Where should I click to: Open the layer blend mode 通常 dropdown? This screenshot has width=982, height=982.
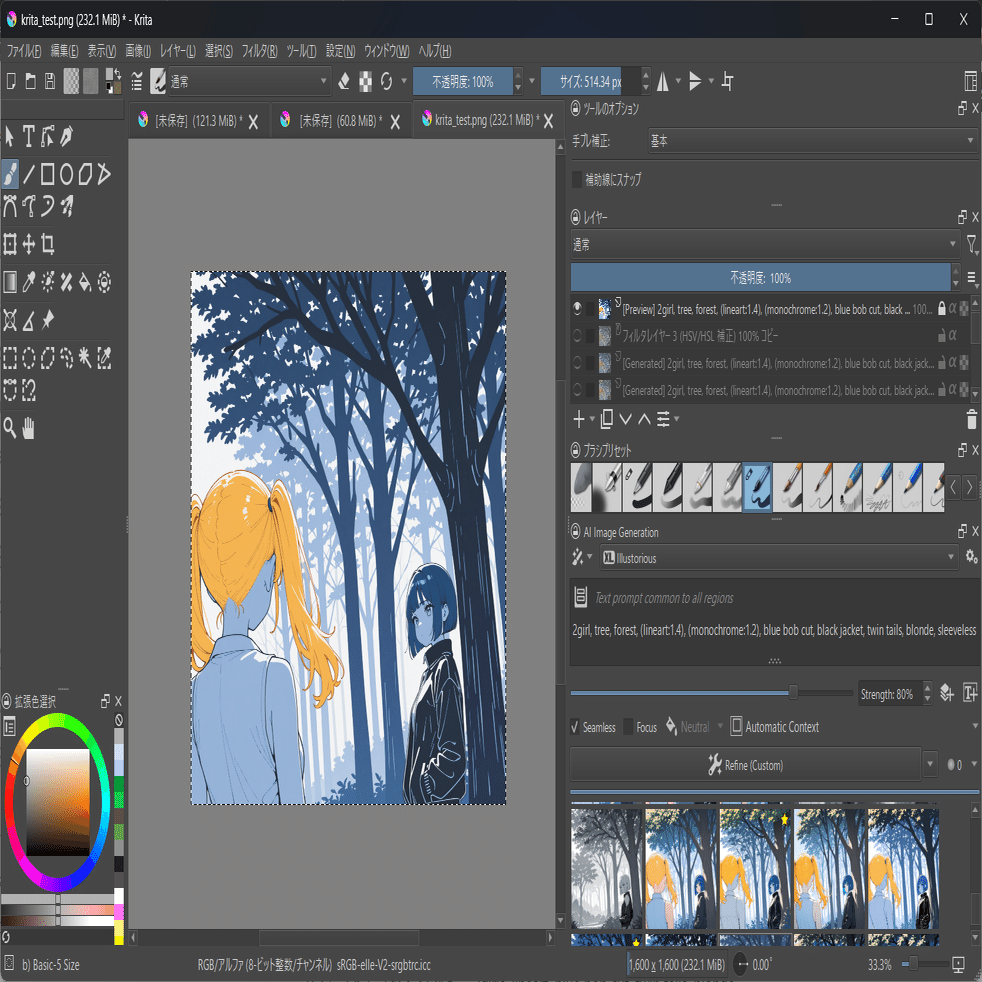pyautogui.click(x=764, y=244)
